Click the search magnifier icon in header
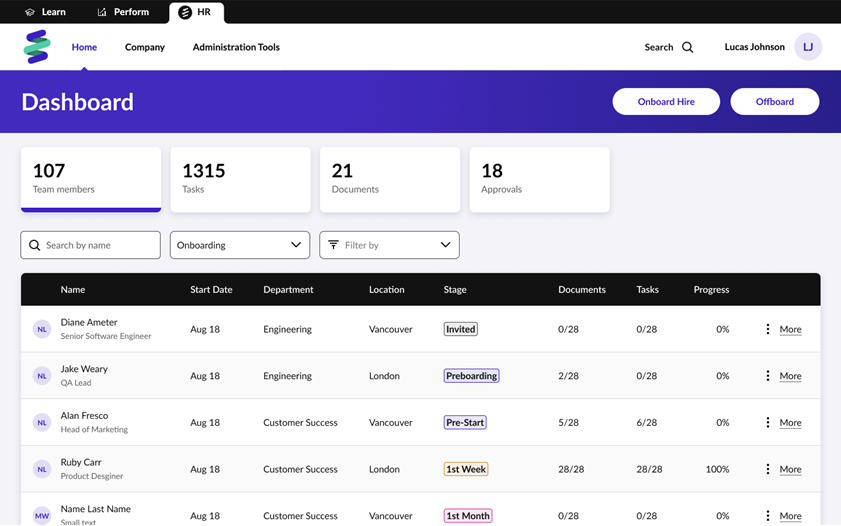 pos(687,47)
